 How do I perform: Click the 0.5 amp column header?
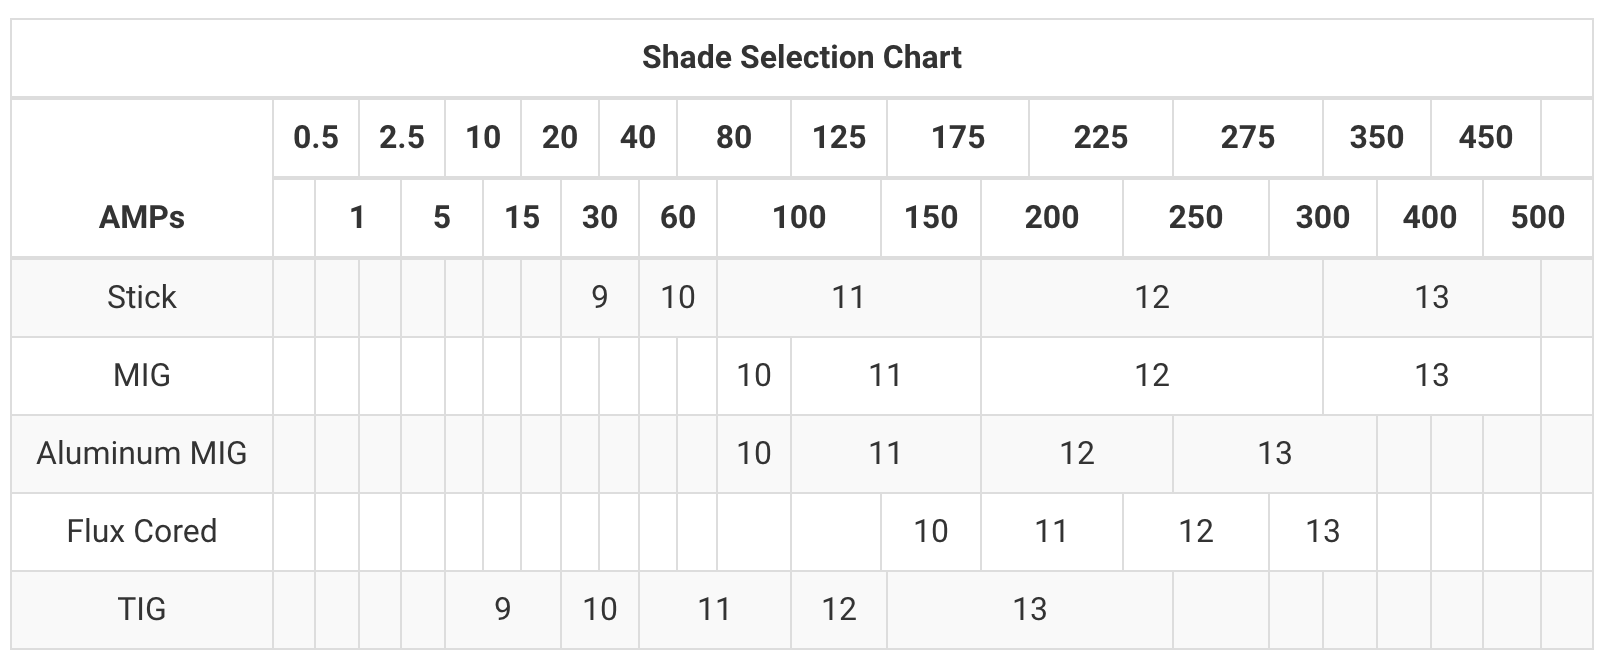click(x=316, y=137)
